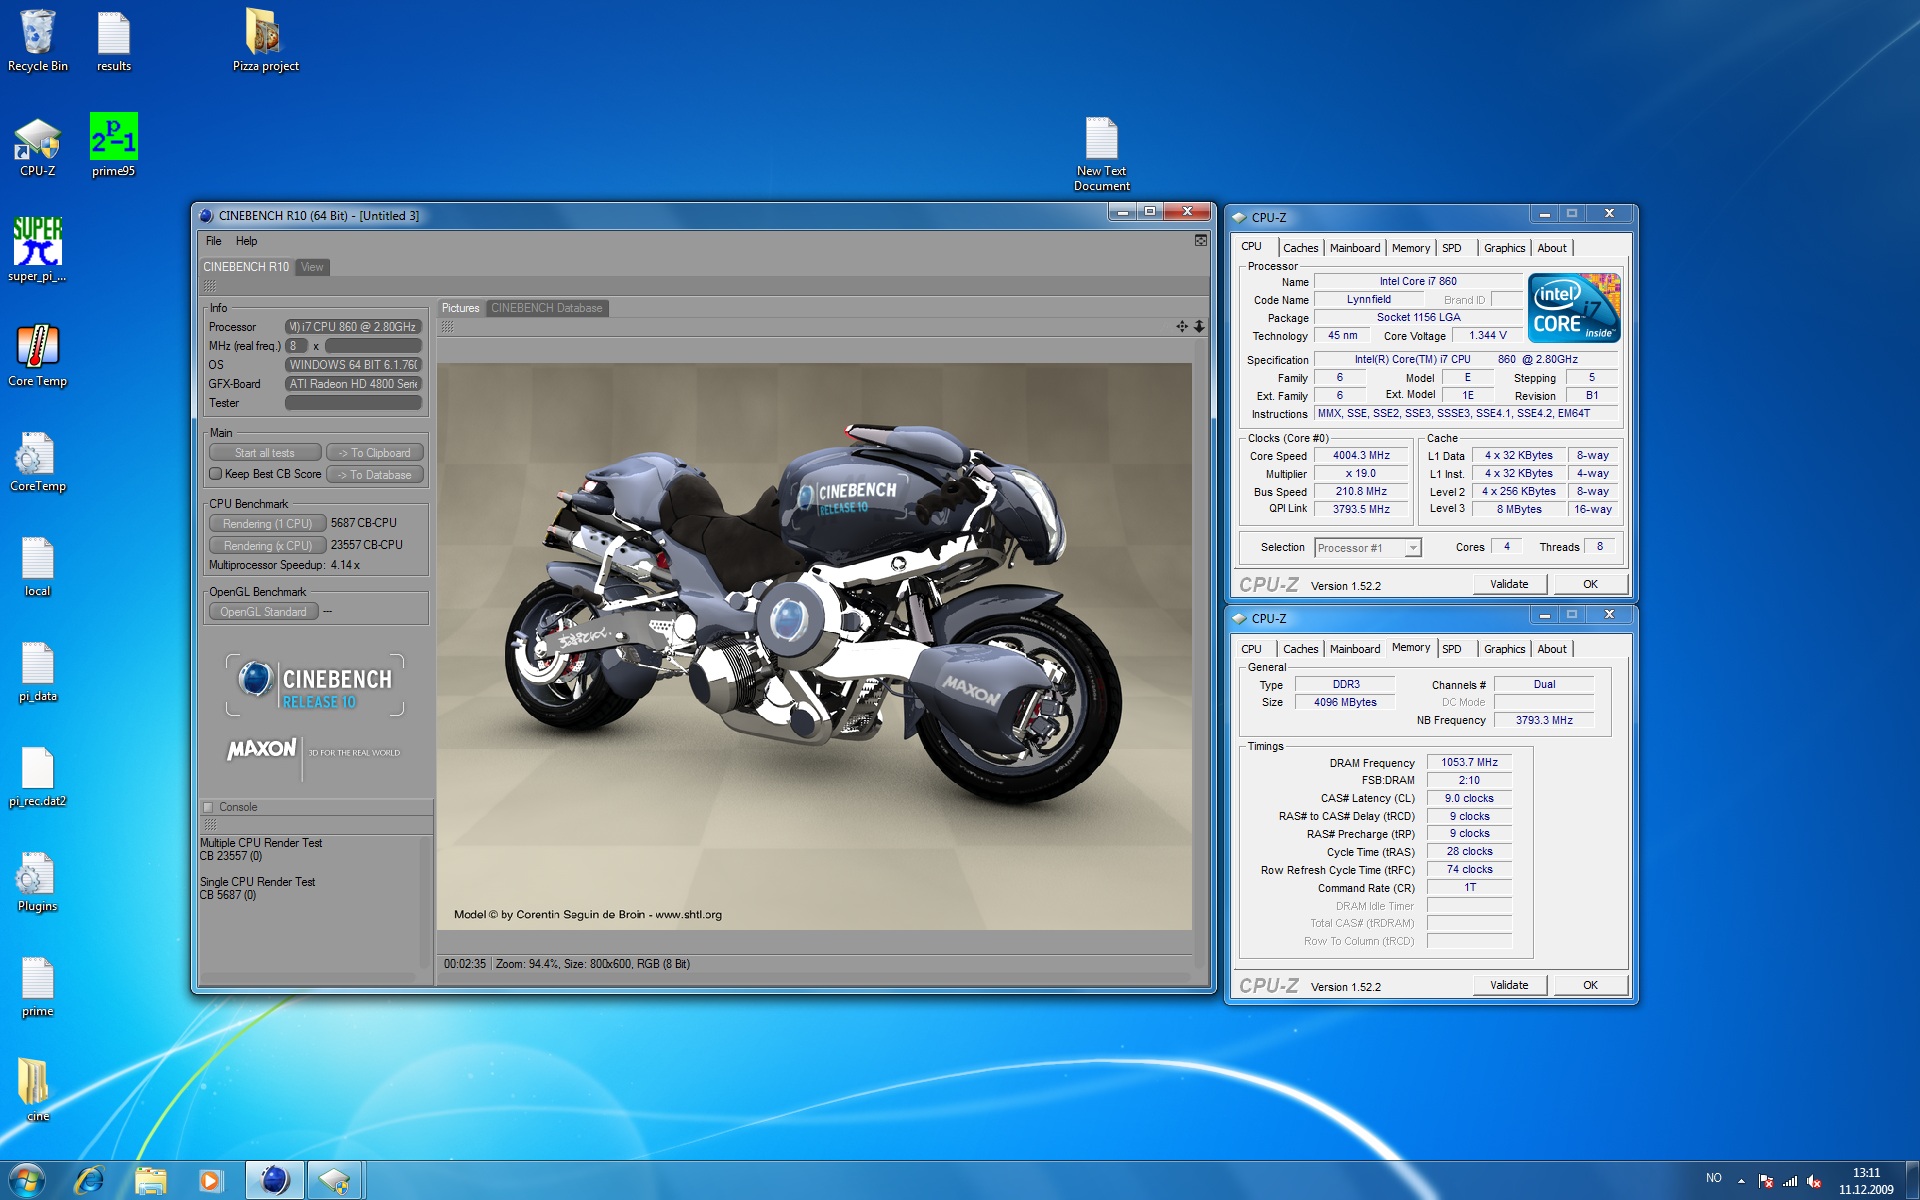The height and width of the screenshot is (1200, 1920).
Task: Select the super_pi desktop icon
Action: [x=38, y=250]
